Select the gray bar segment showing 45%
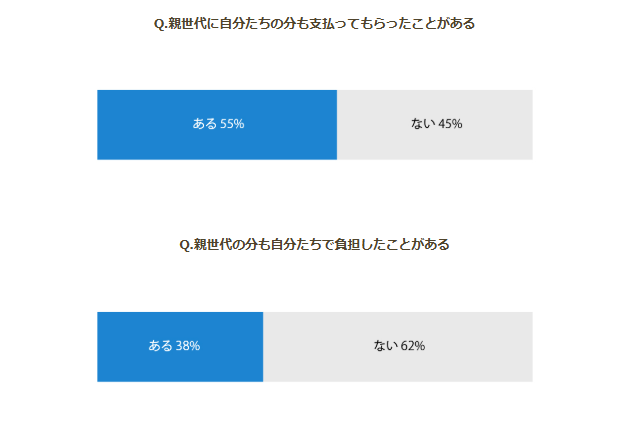 (x=435, y=125)
